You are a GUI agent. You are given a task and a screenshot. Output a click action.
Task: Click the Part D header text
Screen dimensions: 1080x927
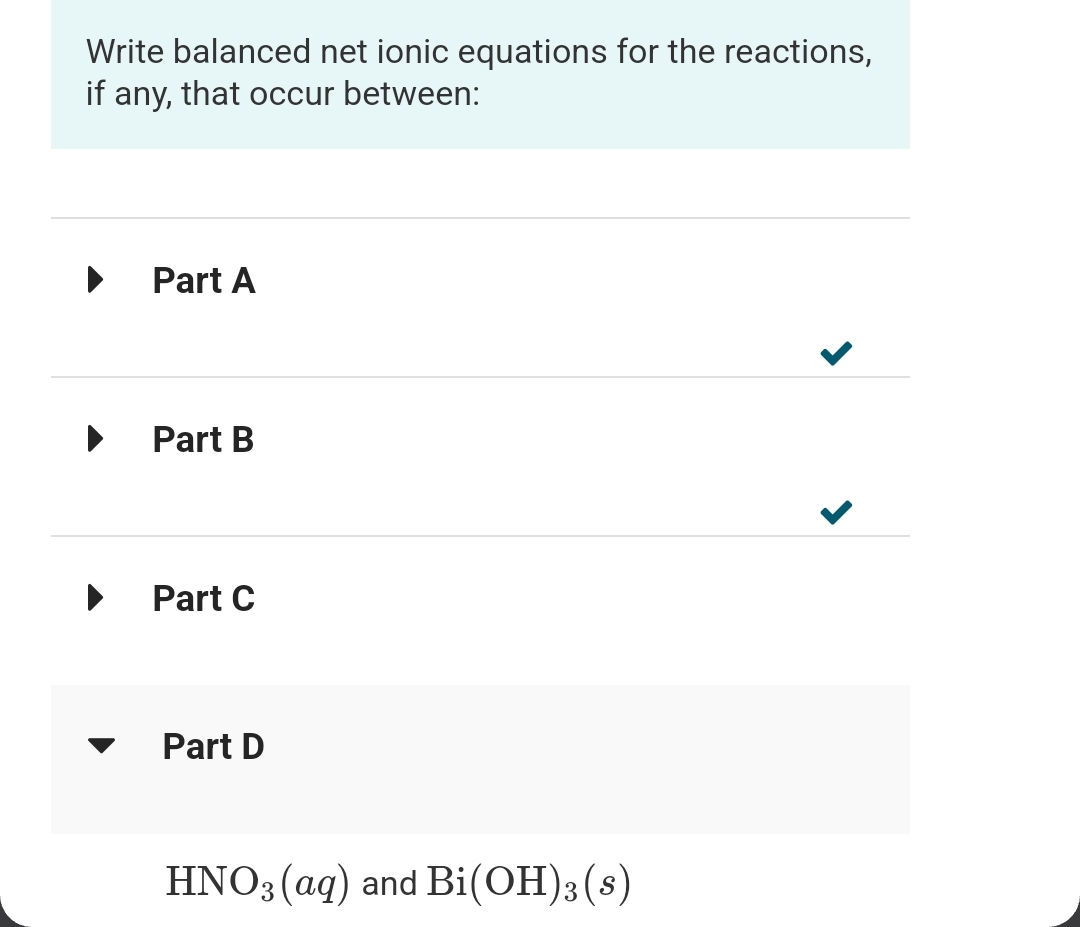pos(213,745)
